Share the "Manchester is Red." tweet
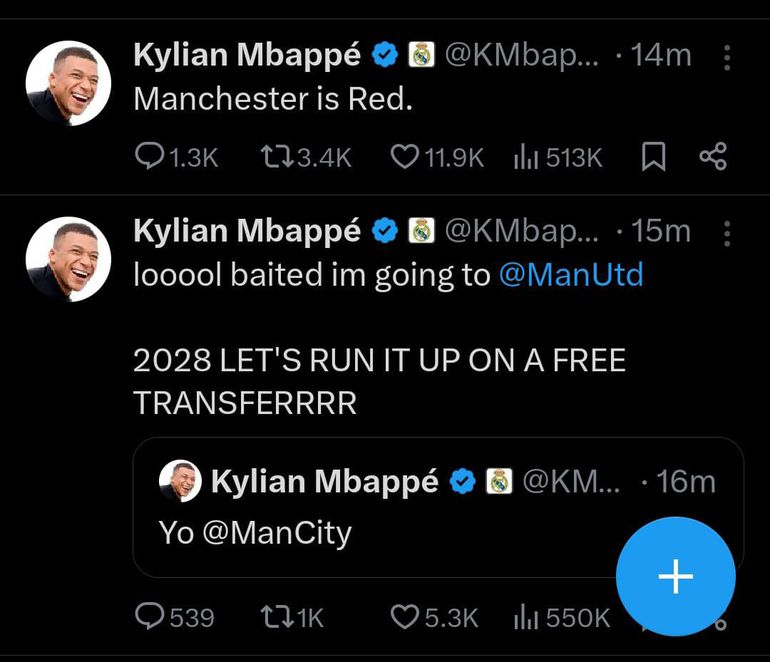Screen dimensions: 770x662 click(x=712, y=157)
